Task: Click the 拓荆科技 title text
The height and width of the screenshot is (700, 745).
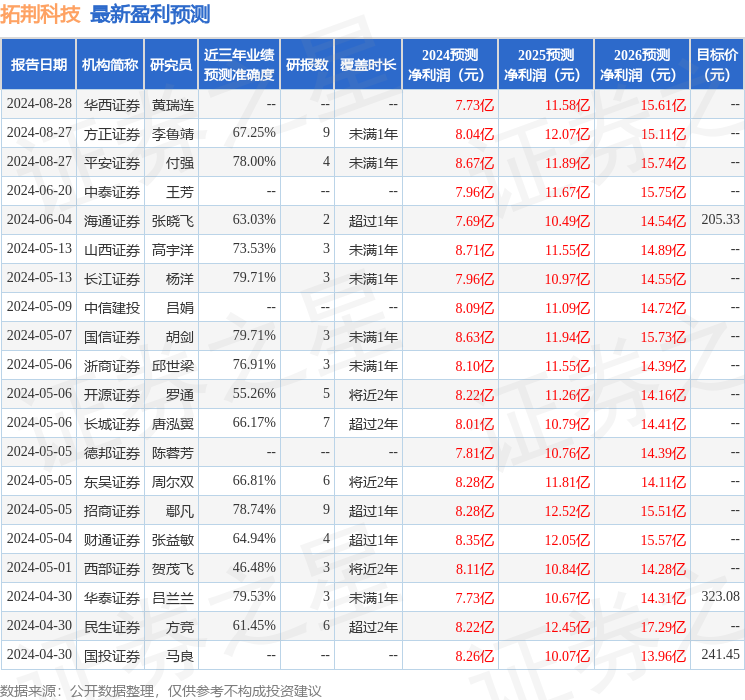Action: (x=40, y=14)
